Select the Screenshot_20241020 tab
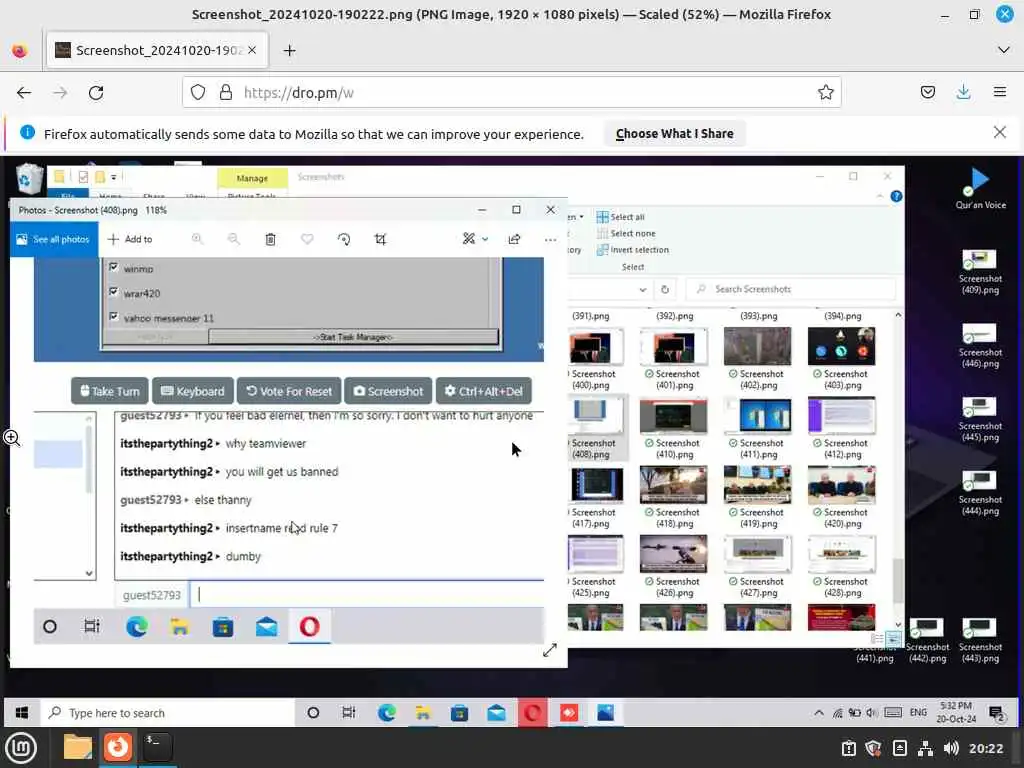 [157, 50]
